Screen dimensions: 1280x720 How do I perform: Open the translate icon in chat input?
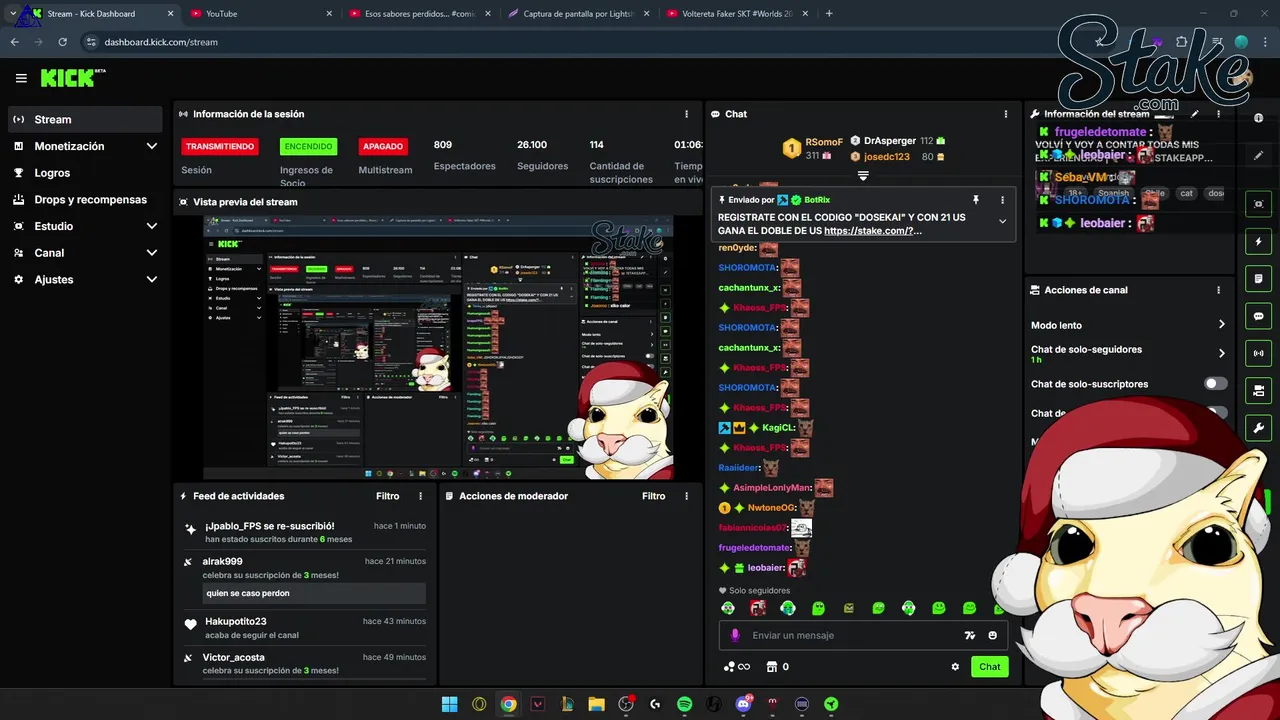[969, 635]
